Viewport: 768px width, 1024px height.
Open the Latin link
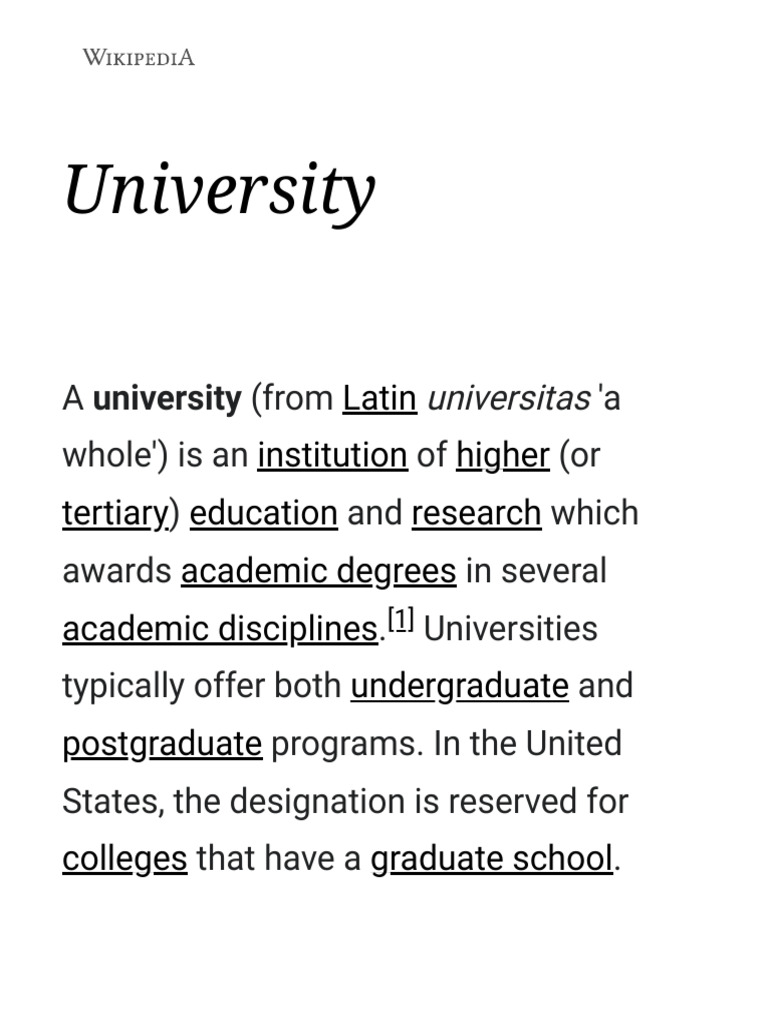click(x=379, y=398)
